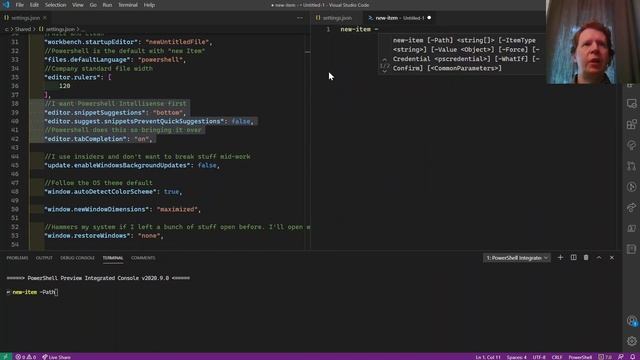Create a new terminal with the plus icon
Screen dimensions: 640x360
(x=560, y=258)
